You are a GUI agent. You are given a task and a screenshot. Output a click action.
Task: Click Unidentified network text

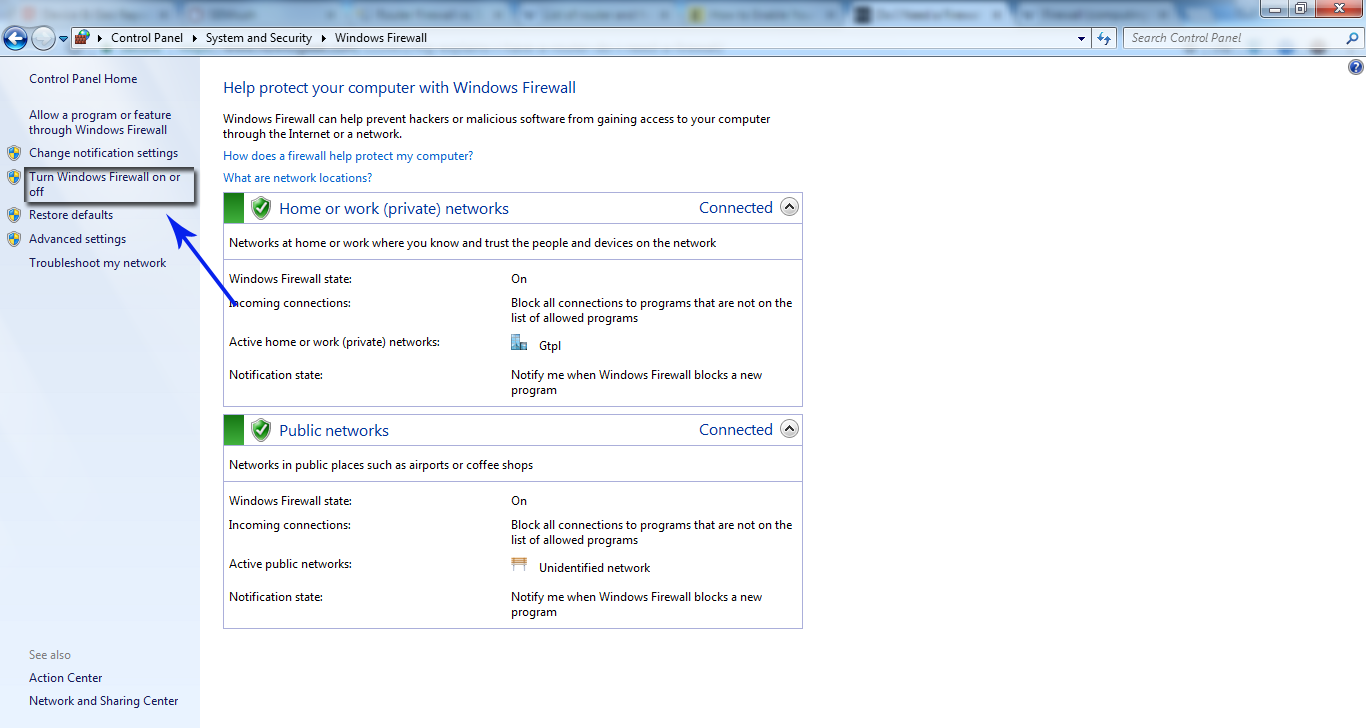[594, 568]
